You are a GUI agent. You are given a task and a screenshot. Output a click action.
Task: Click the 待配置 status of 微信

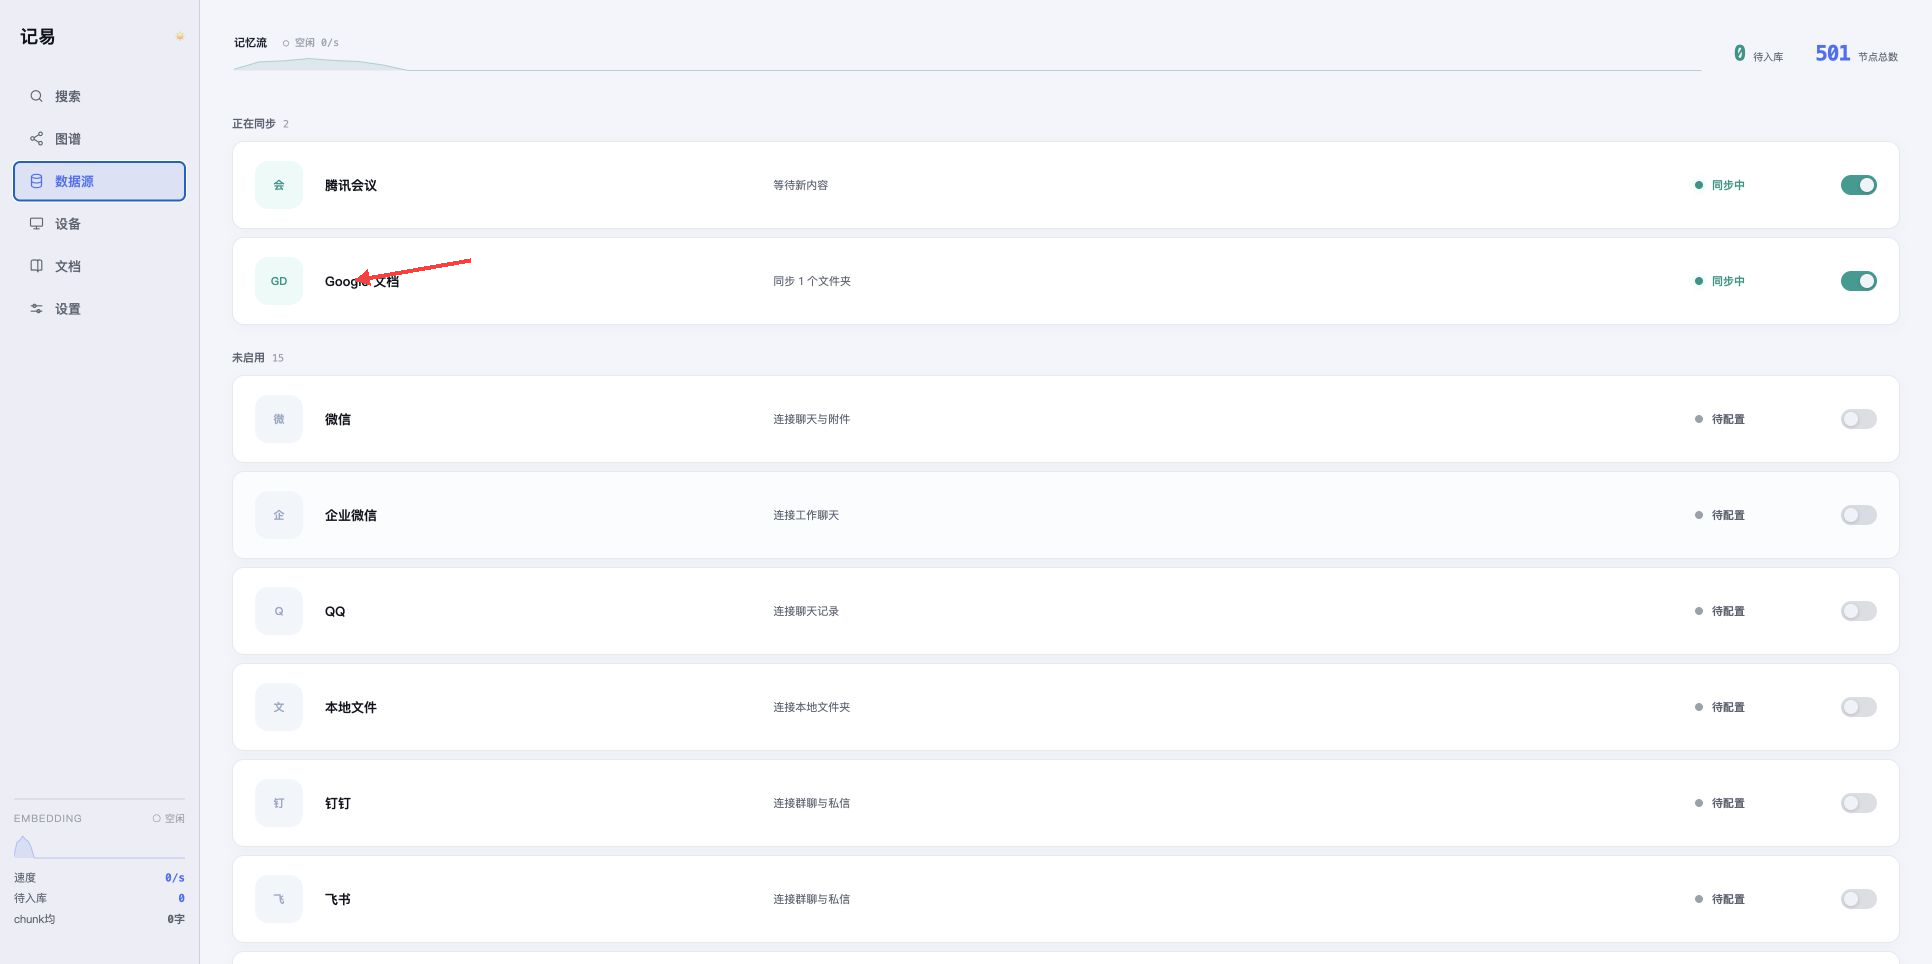coord(1720,419)
